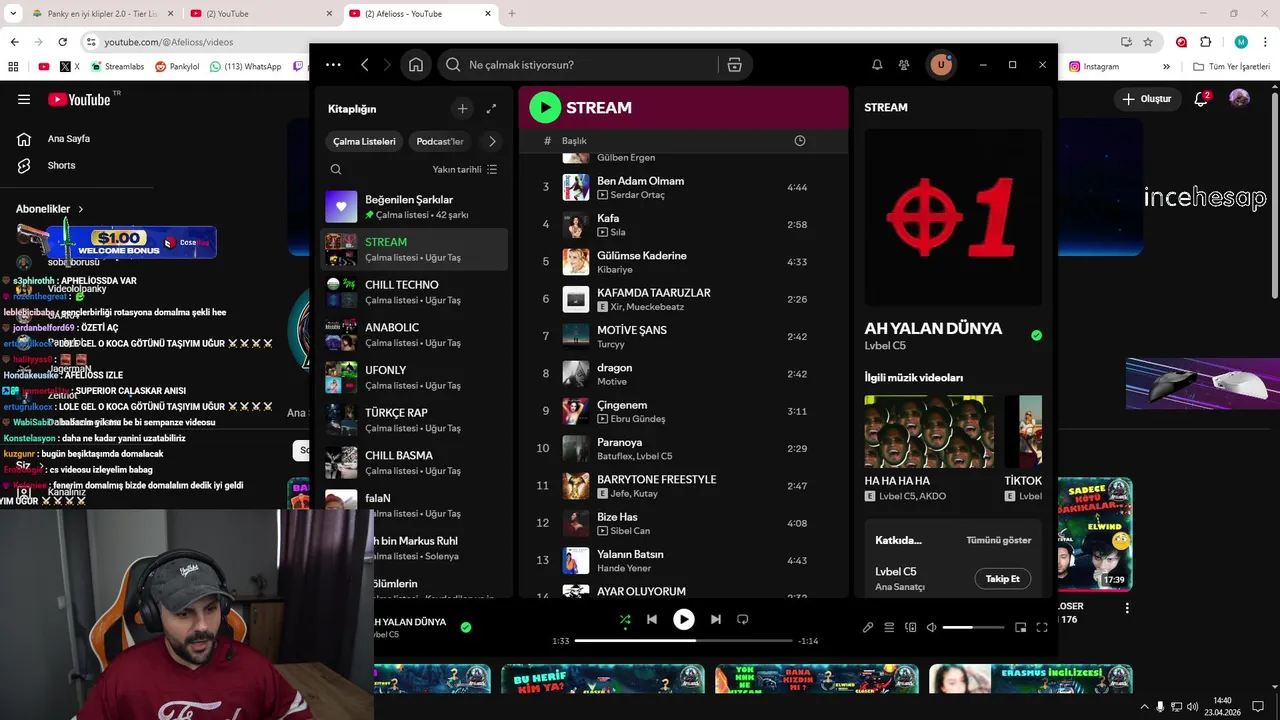
Task: Open the Tümünü göster credits link
Action: [x=998, y=540]
